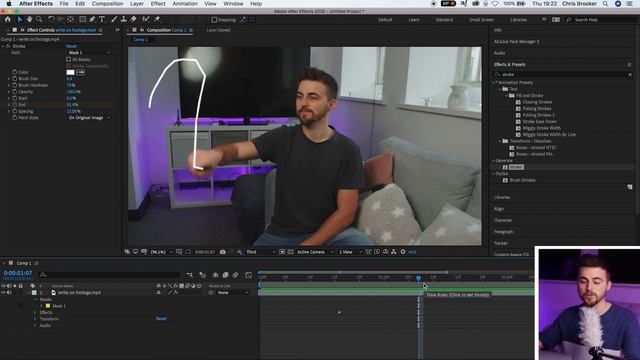The width and height of the screenshot is (640, 360).
Task: Select the Rotation tool
Action: click(x=51, y=19)
